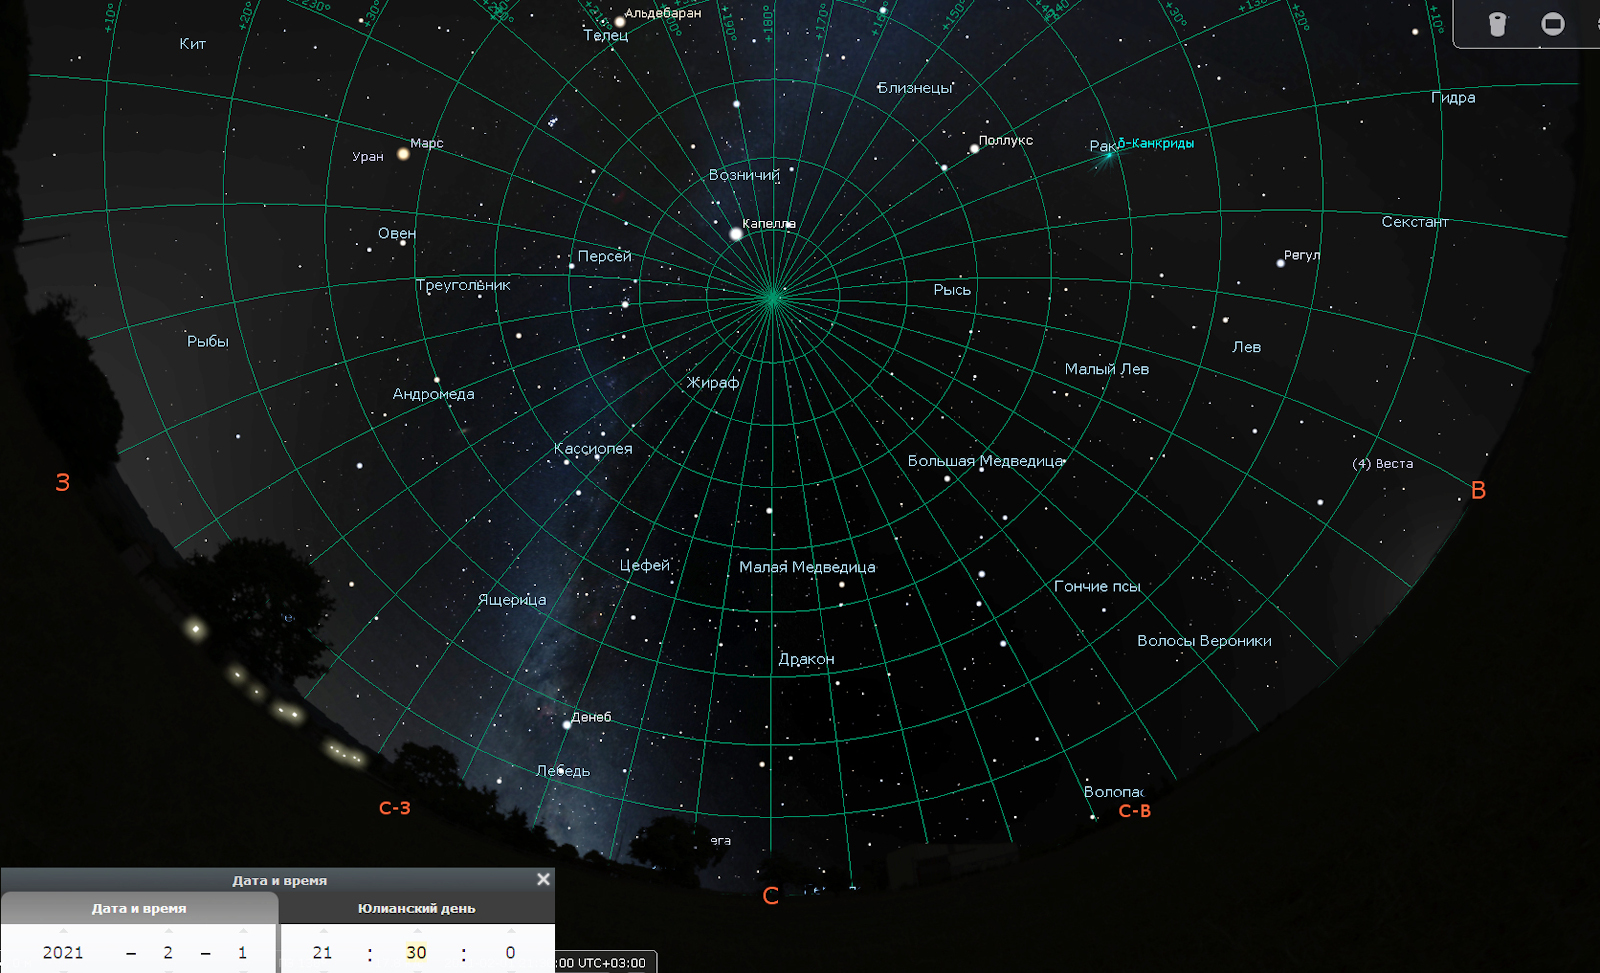Increase the day with arrow above 1
The width and height of the screenshot is (1600, 973).
[x=242, y=931]
